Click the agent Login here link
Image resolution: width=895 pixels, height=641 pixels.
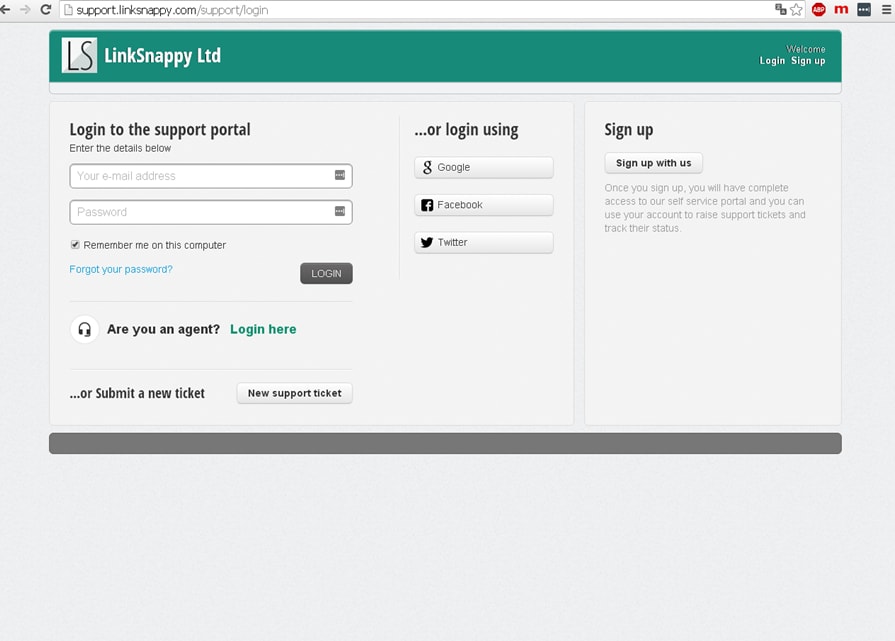(263, 329)
